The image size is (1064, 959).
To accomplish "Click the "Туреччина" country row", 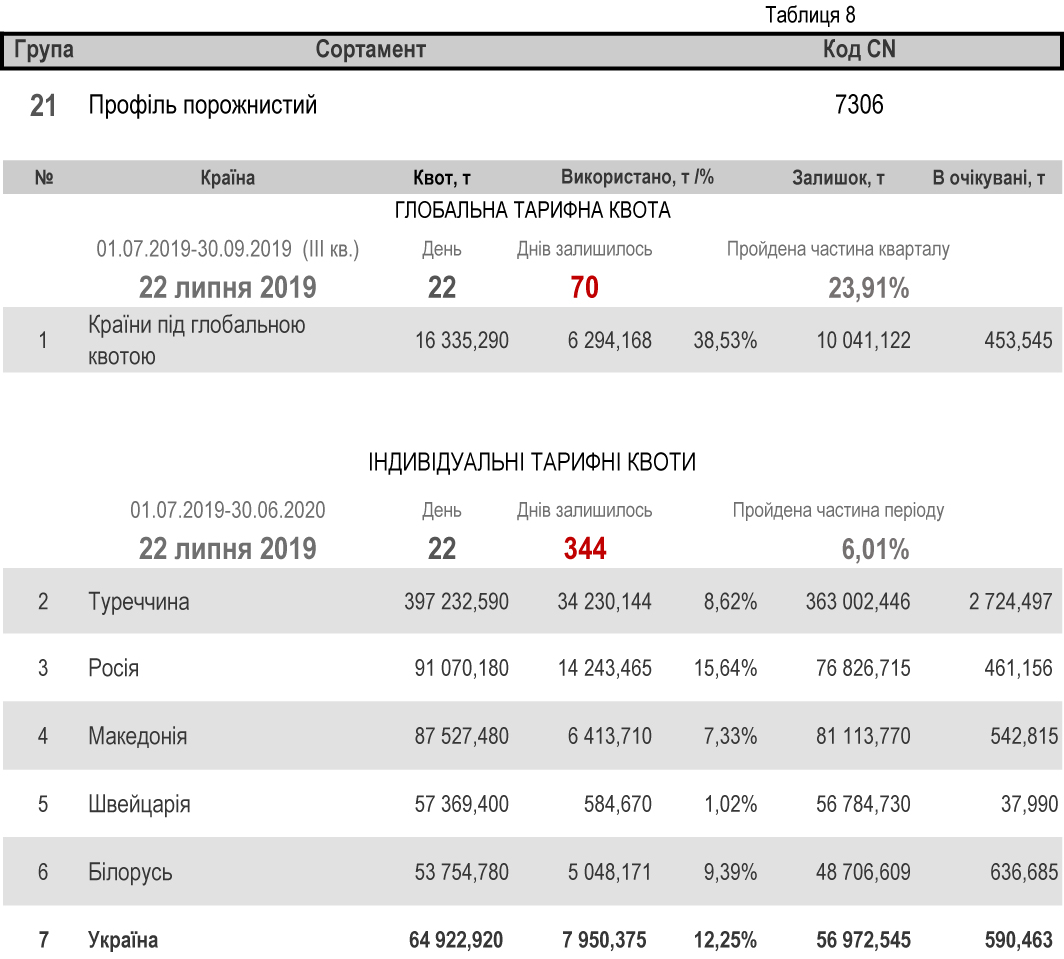I will (139, 602).
